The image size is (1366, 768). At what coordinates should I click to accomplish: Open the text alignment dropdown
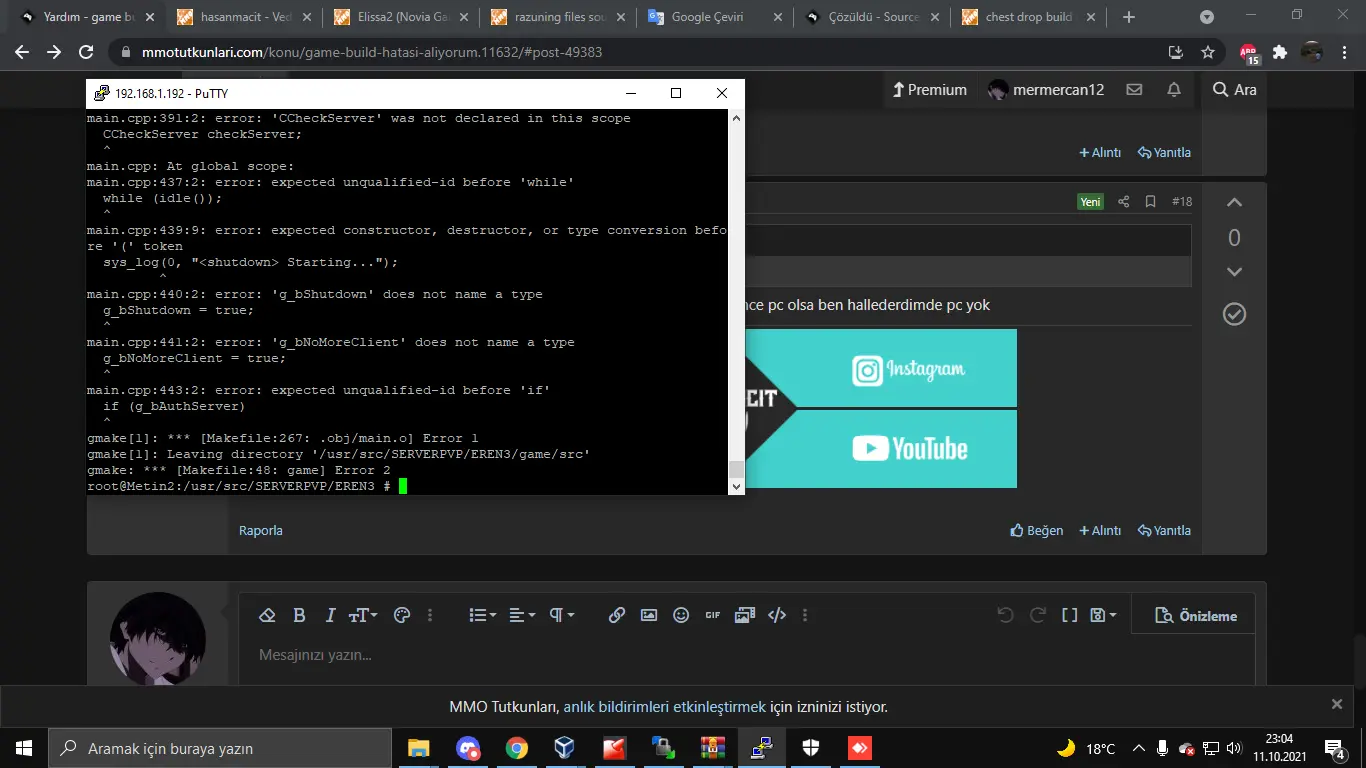[519, 615]
